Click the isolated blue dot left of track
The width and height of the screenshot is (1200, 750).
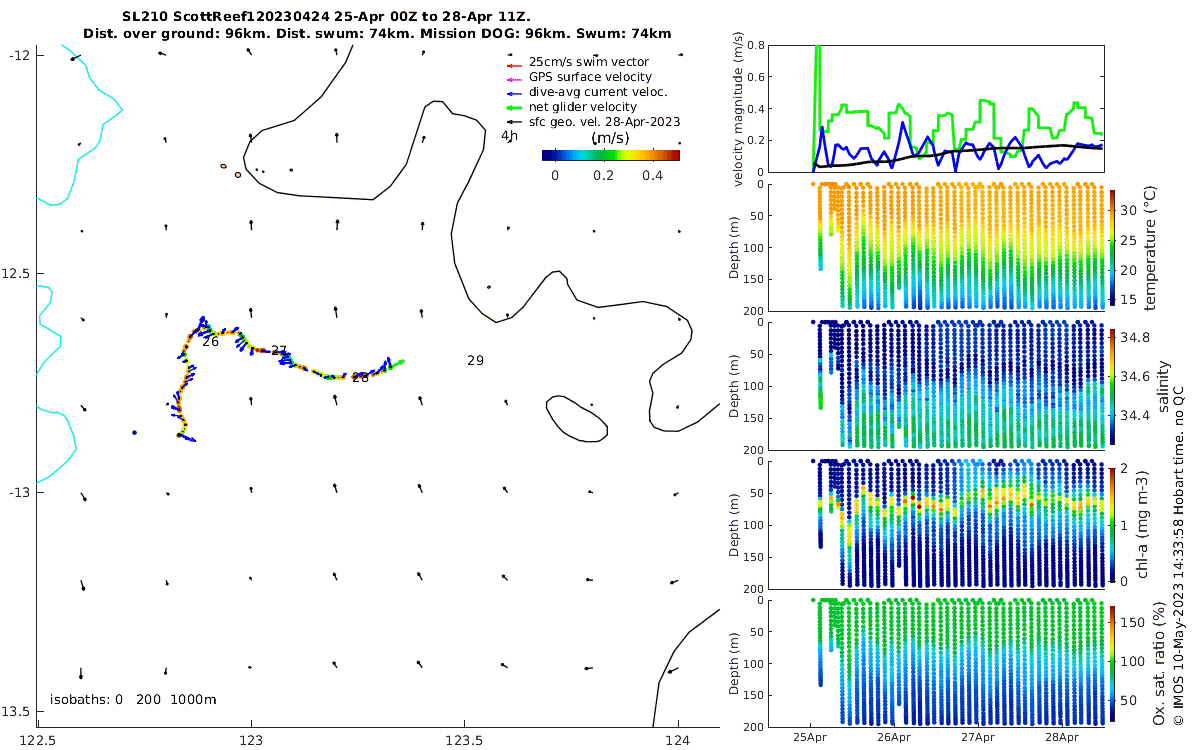[134, 433]
